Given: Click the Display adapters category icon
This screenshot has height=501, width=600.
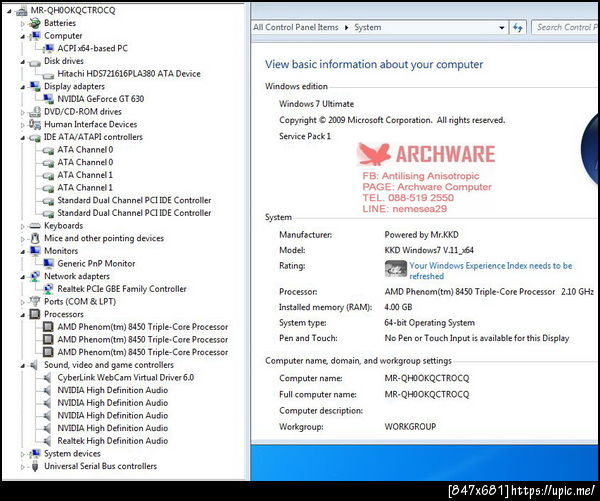Looking at the screenshot, I should pyautogui.click(x=35, y=86).
